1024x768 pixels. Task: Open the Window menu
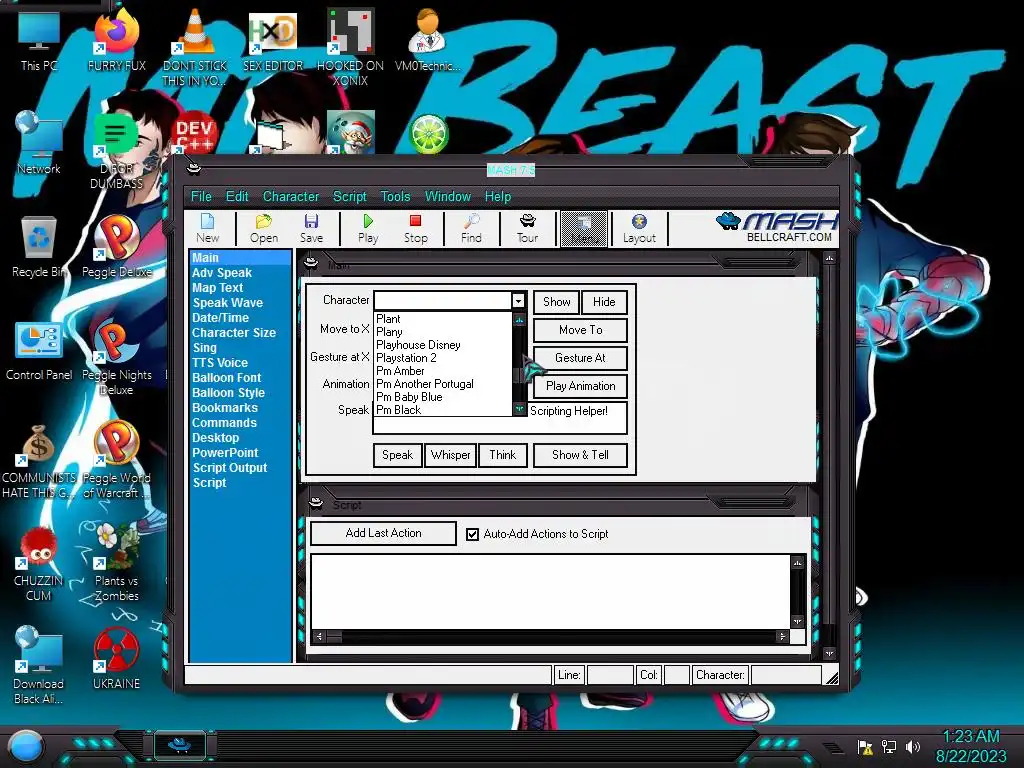pos(447,197)
